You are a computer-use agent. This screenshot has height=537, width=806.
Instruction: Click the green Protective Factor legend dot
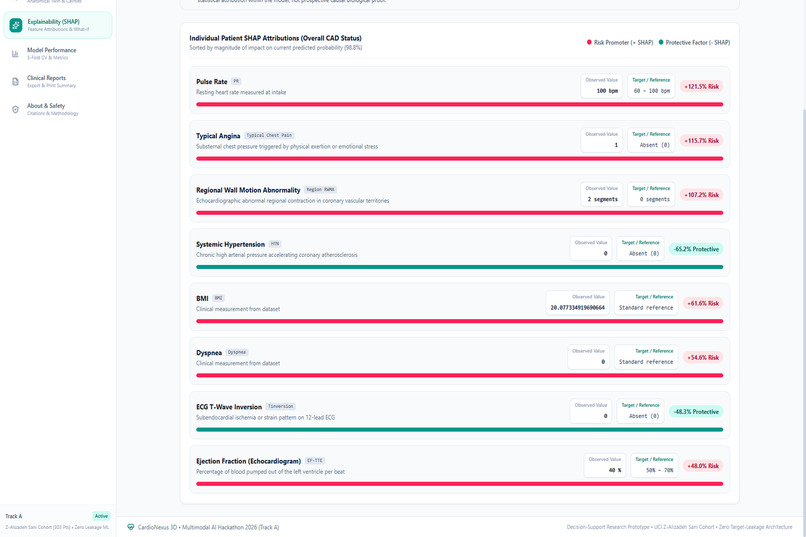pos(661,42)
